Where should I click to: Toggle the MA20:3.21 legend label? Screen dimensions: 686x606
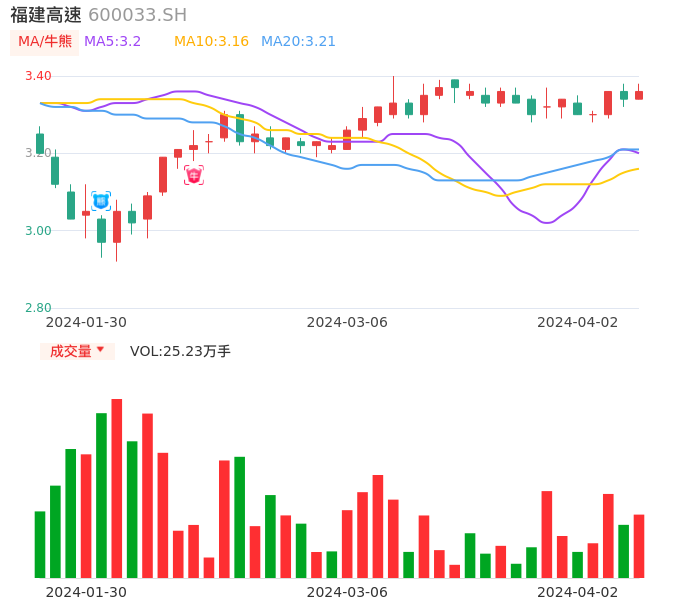[298, 42]
